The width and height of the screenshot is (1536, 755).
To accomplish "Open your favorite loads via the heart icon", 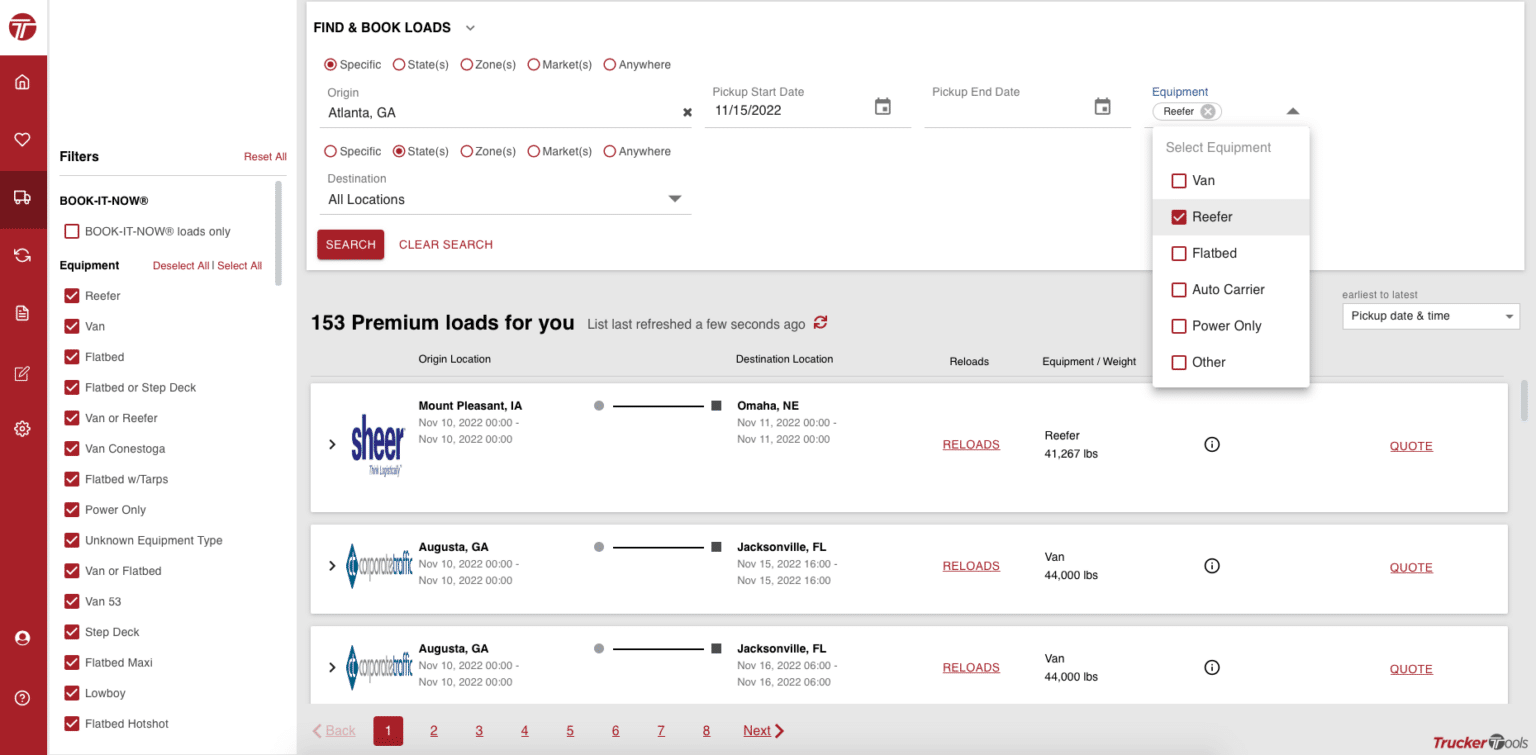I will click(x=23, y=141).
